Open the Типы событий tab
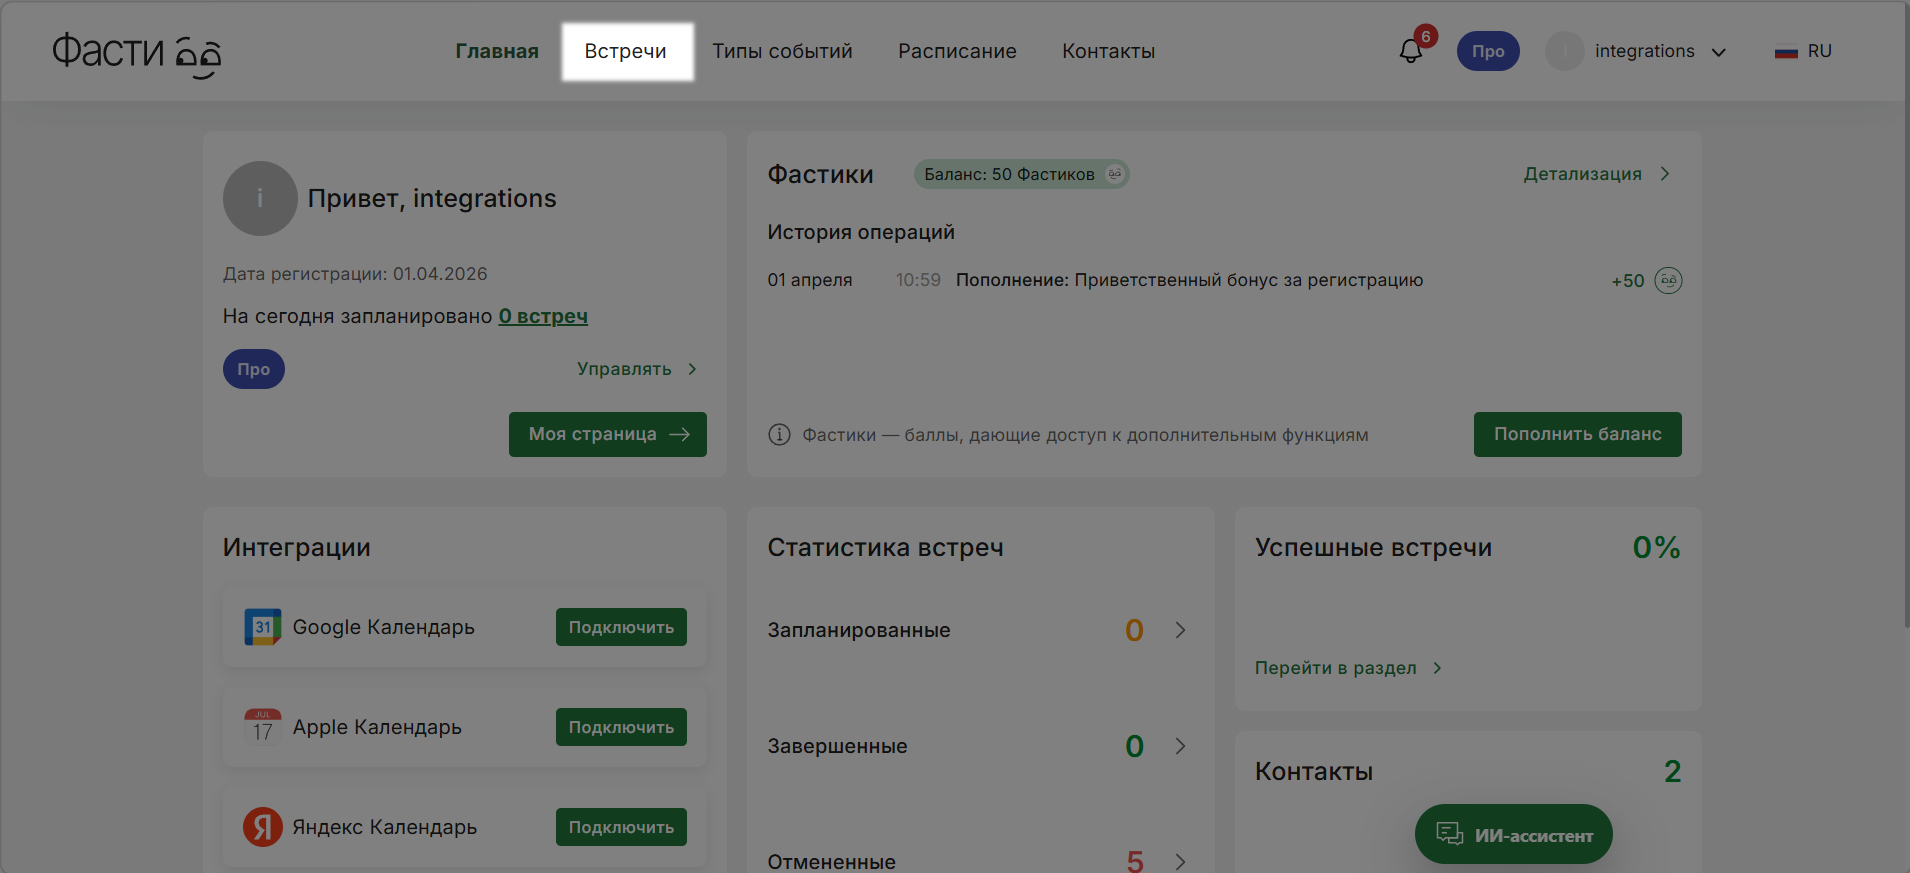The width and height of the screenshot is (1910, 873). (782, 51)
